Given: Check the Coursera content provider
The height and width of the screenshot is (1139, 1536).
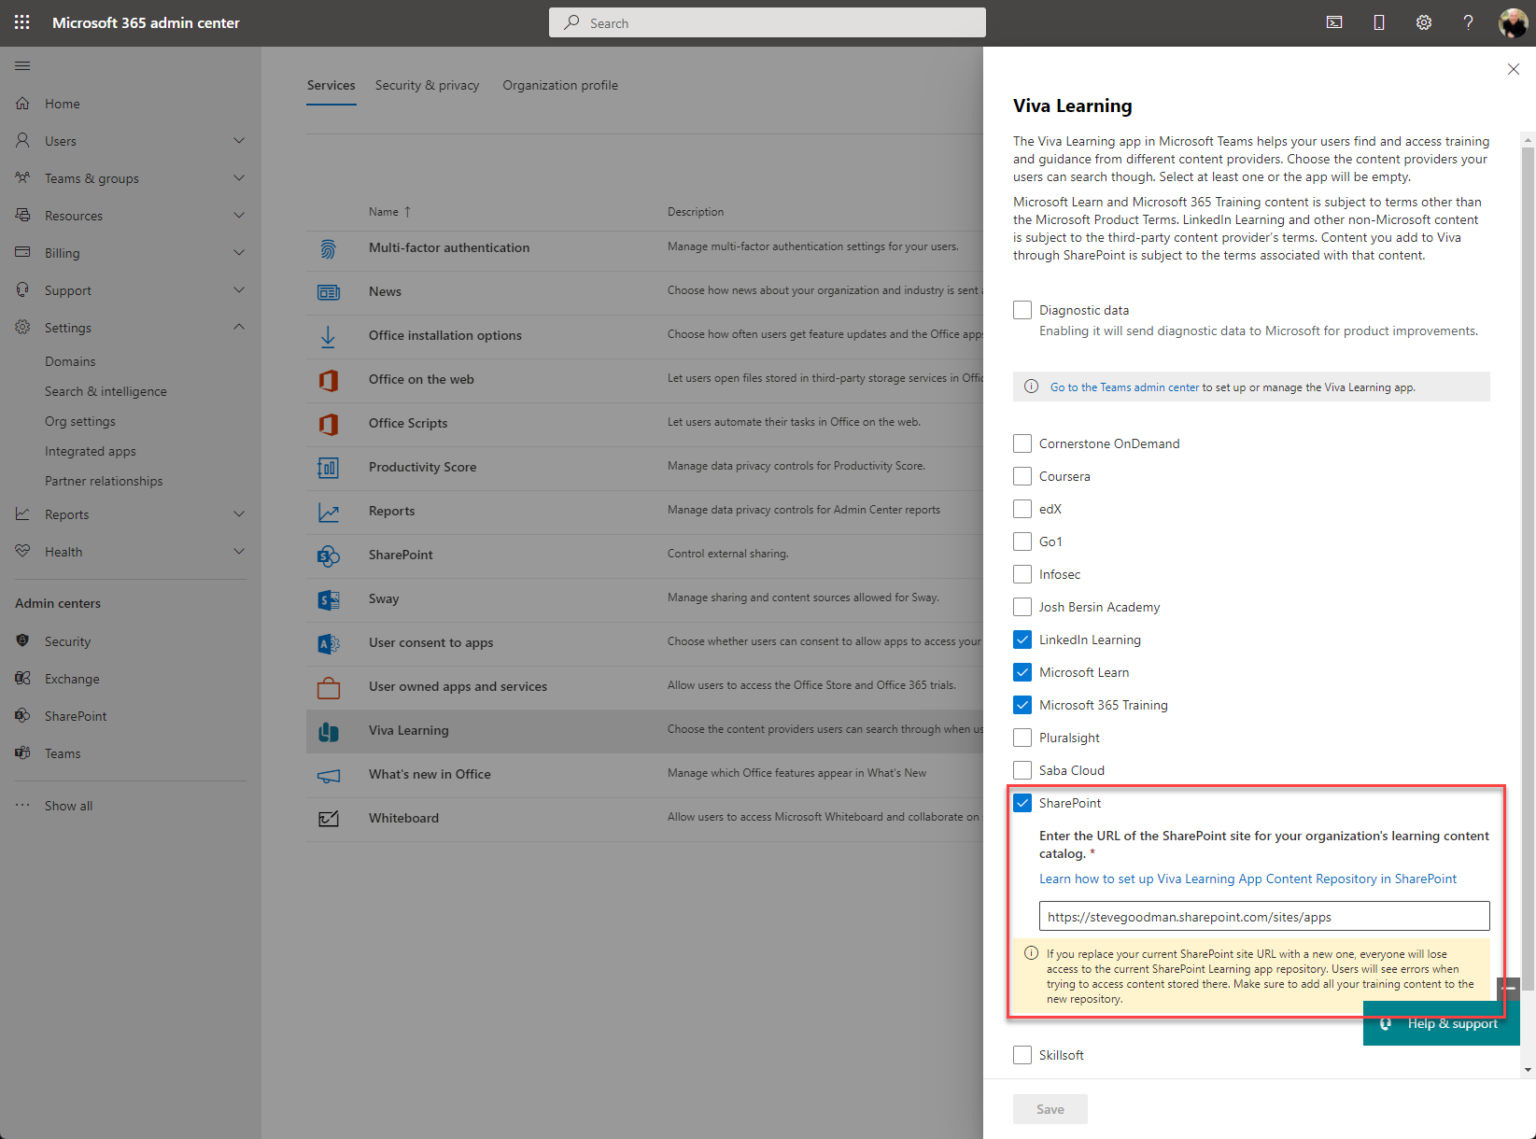Looking at the screenshot, I should click(1022, 476).
